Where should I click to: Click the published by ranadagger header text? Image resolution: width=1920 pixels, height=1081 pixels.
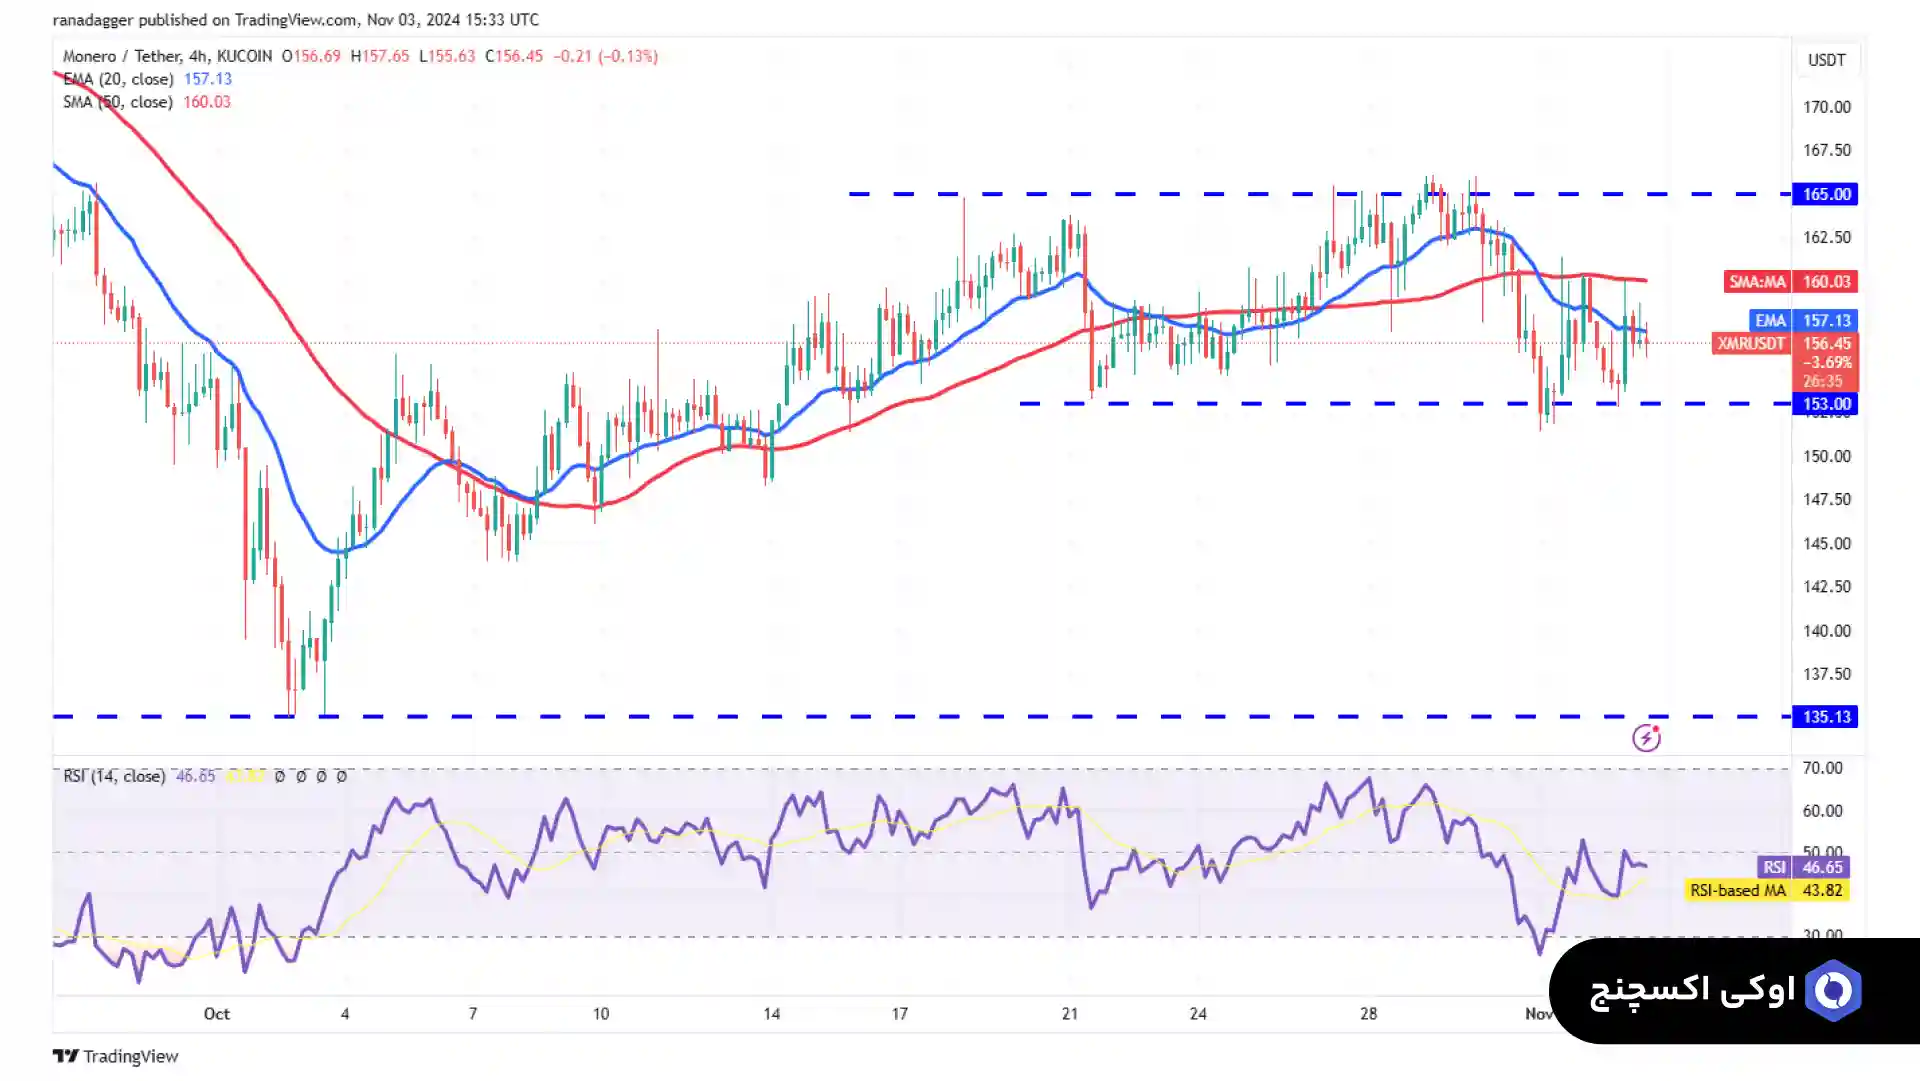(295, 20)
